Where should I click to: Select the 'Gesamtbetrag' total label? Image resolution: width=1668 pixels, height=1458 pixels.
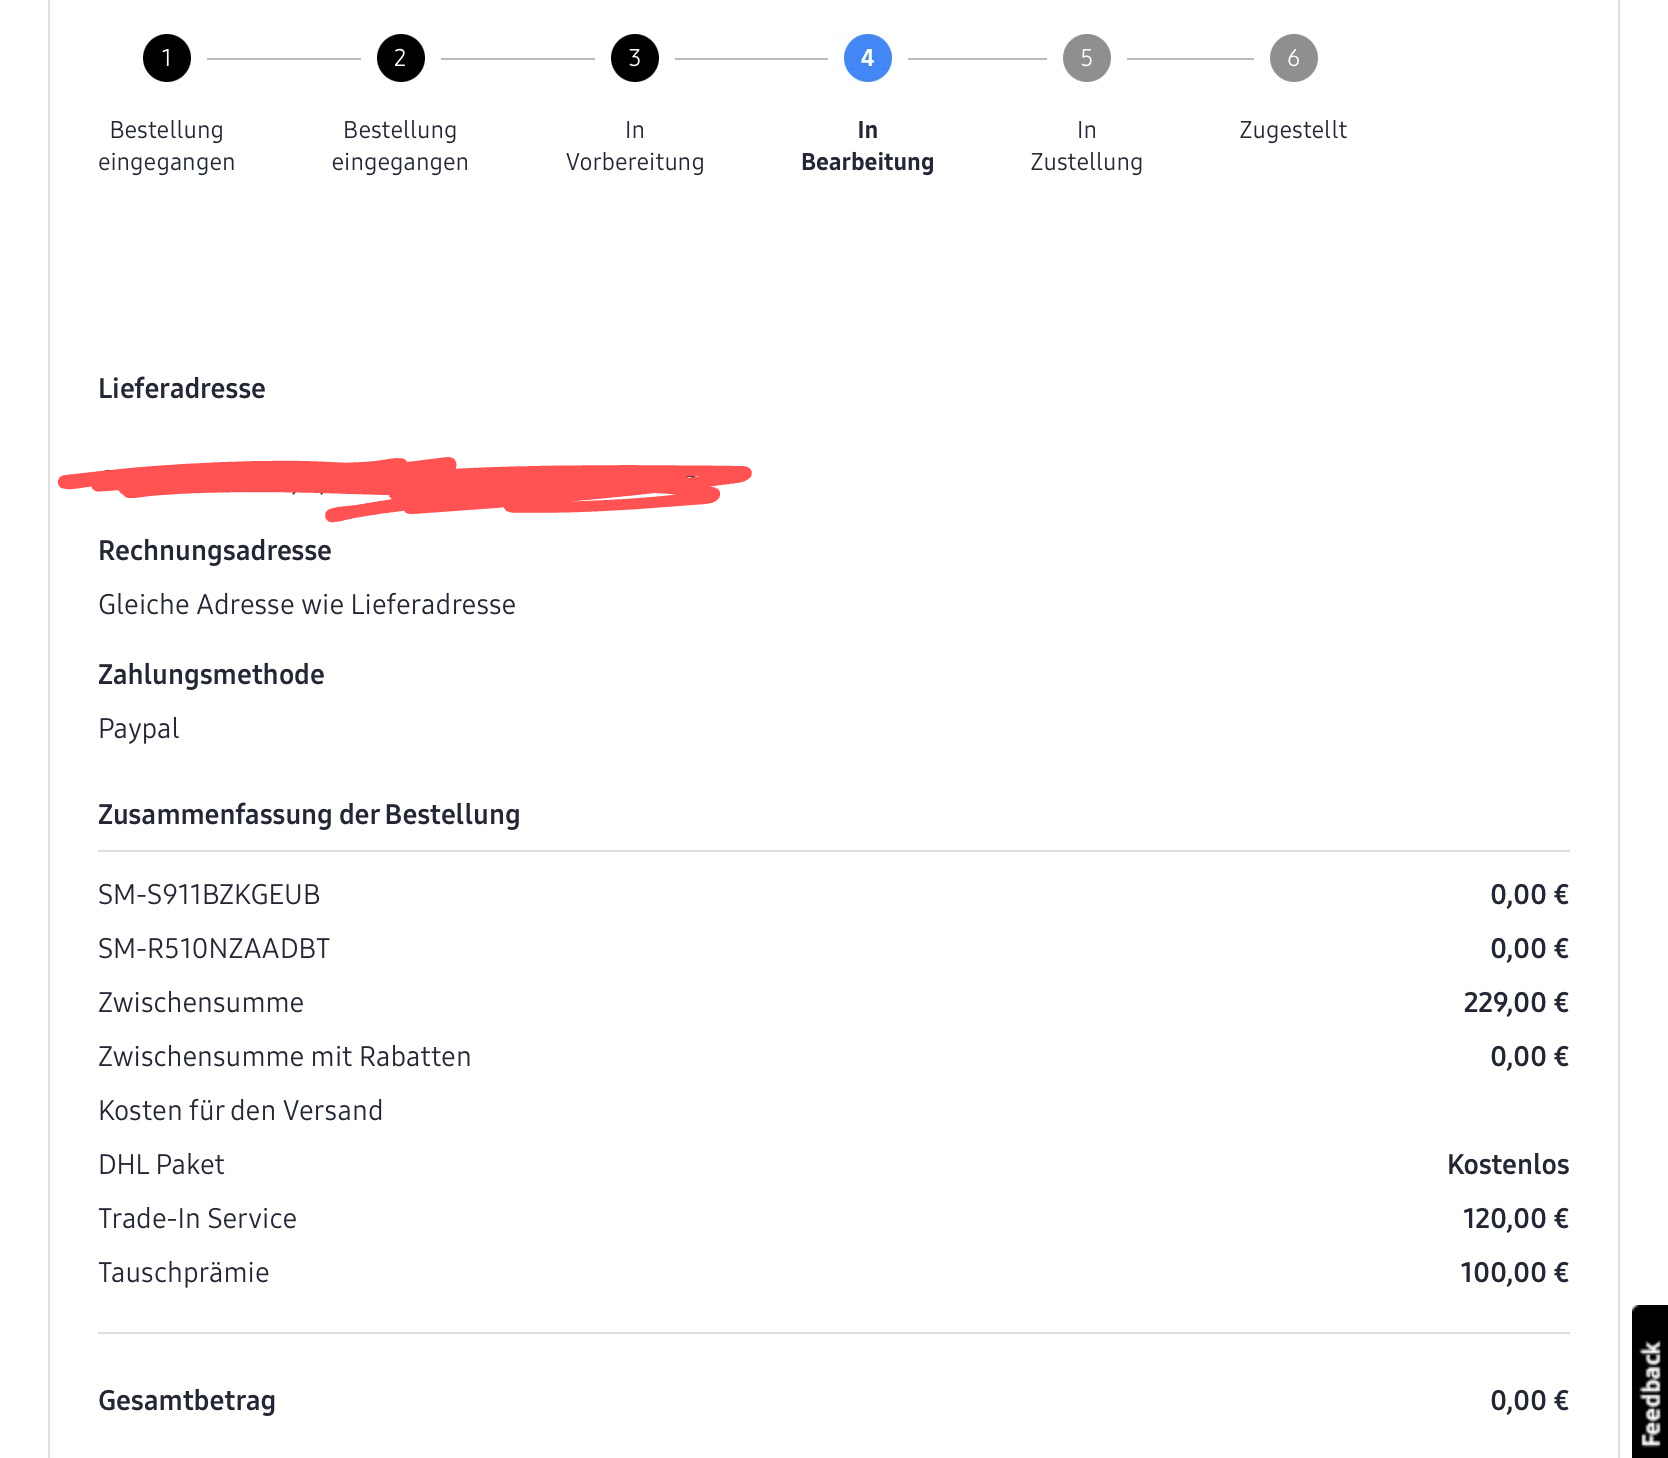(187, 1401)
